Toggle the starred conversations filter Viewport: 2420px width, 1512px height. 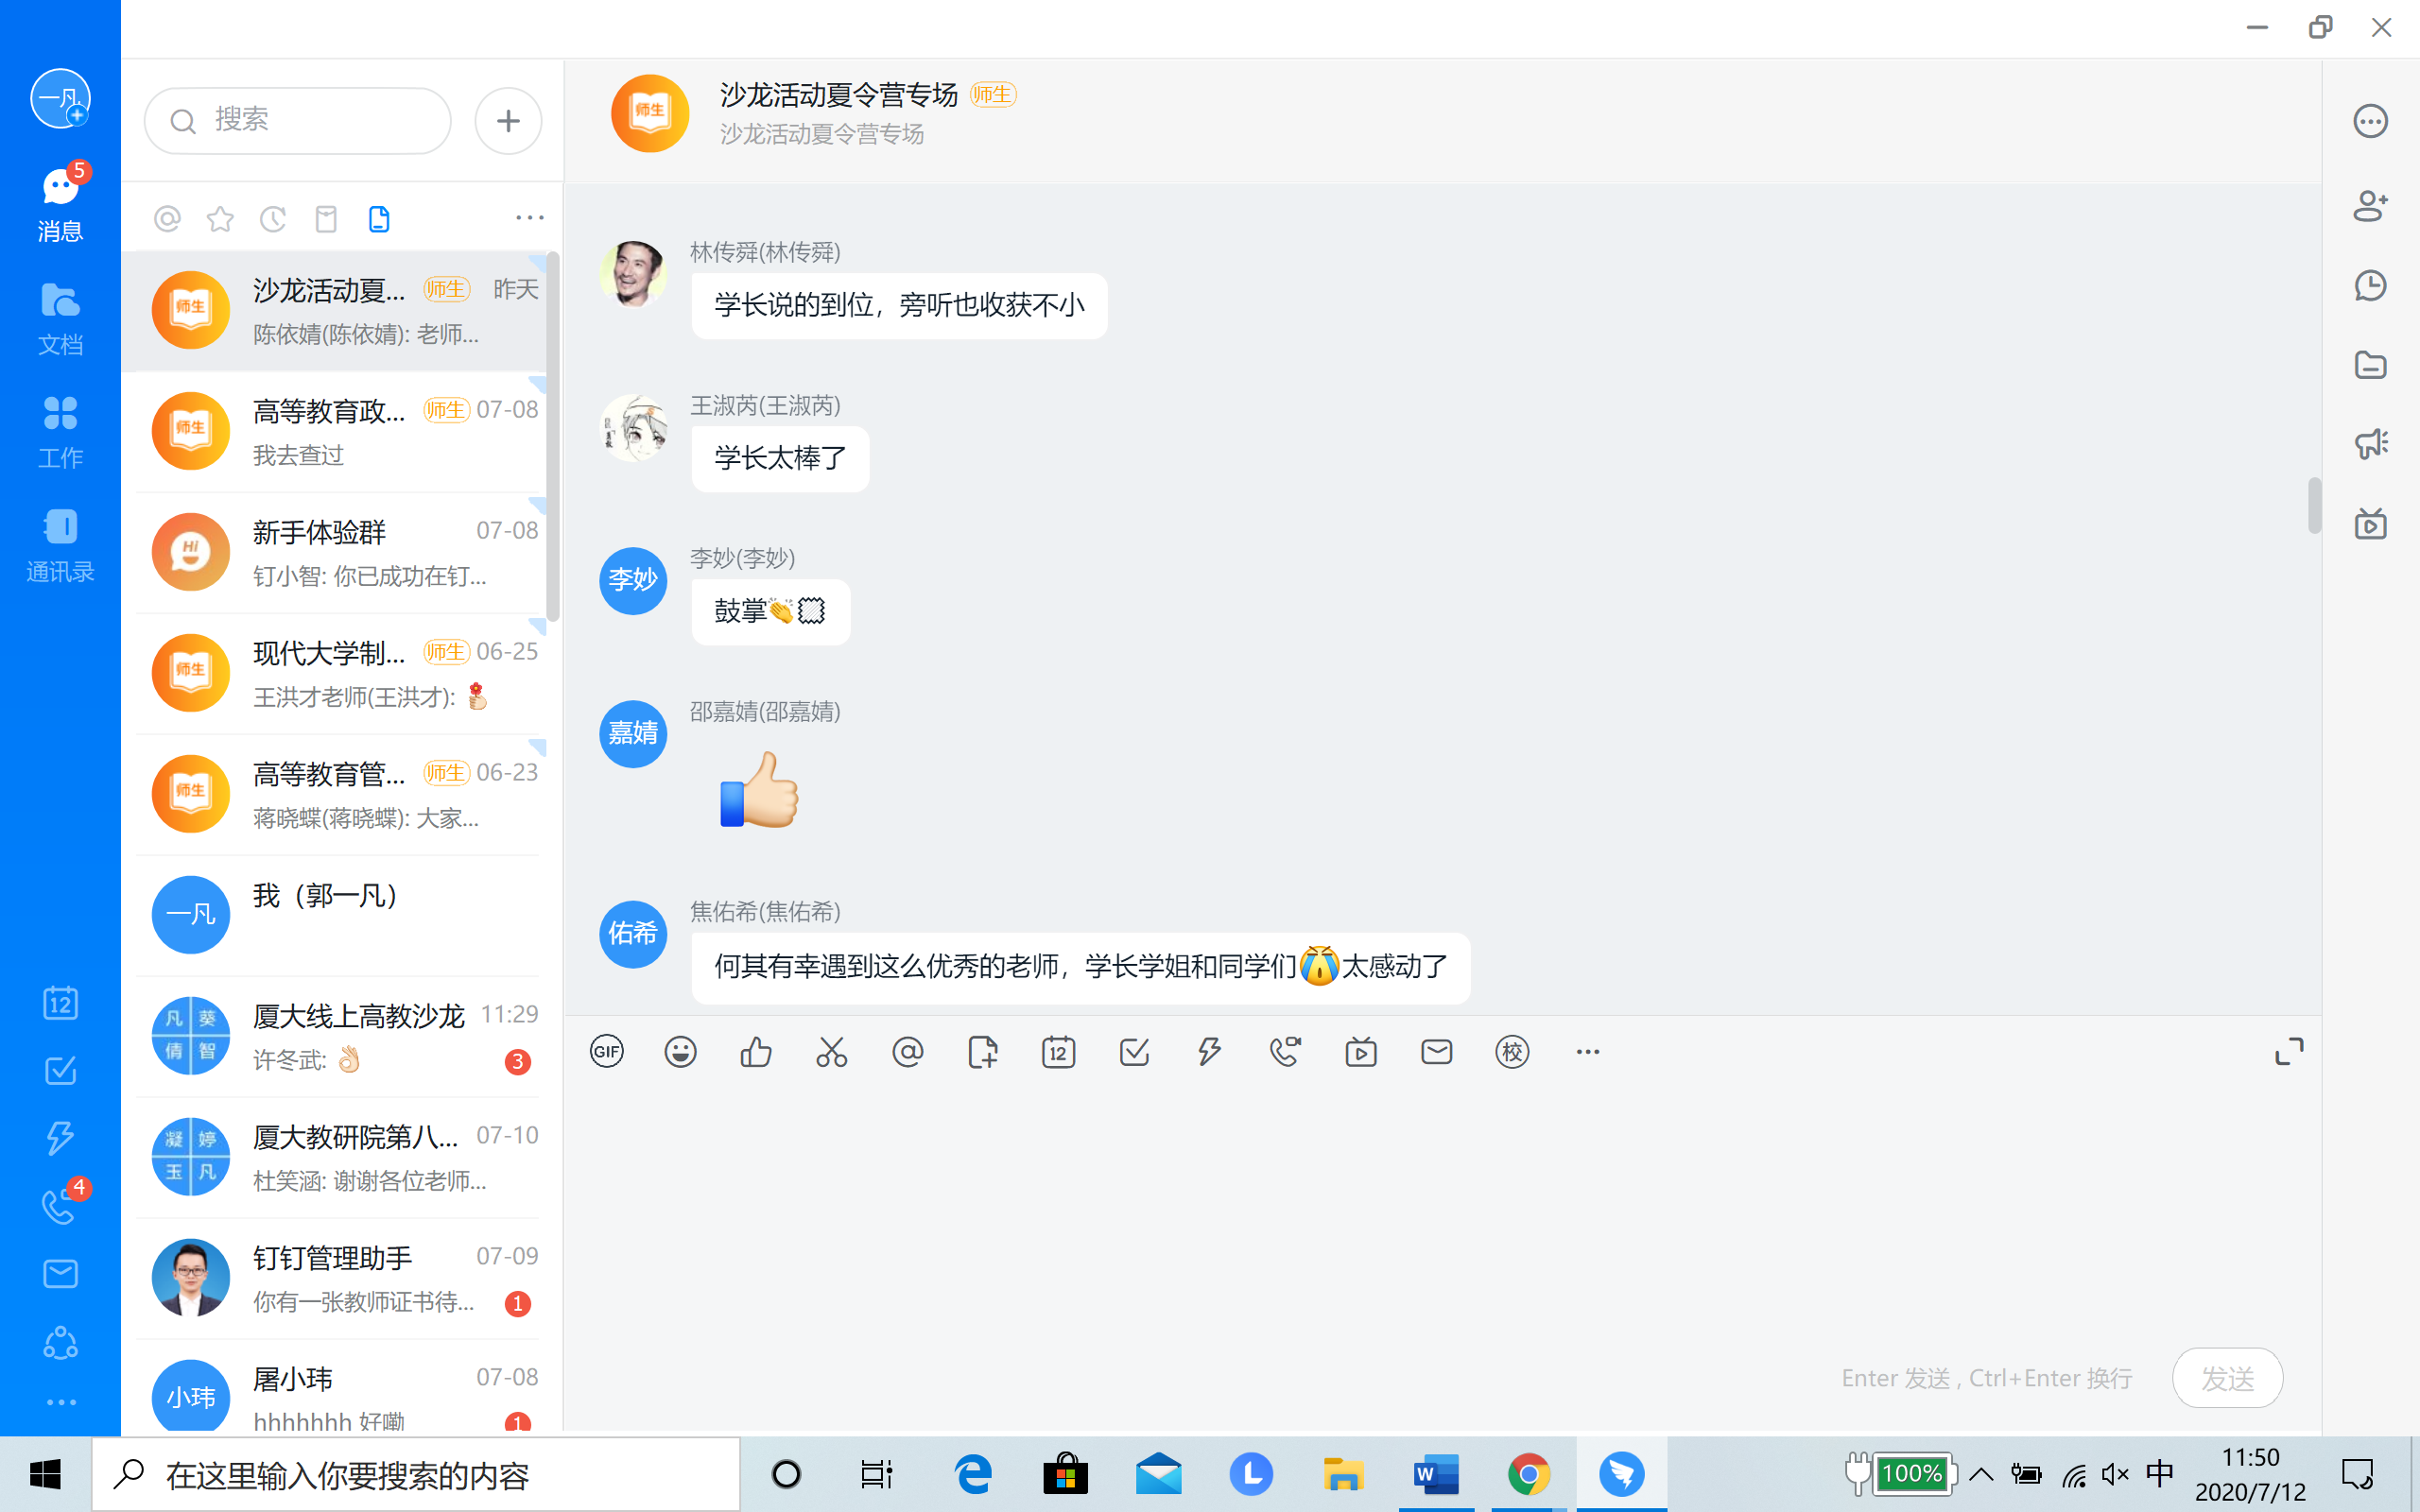pos(220,219)
